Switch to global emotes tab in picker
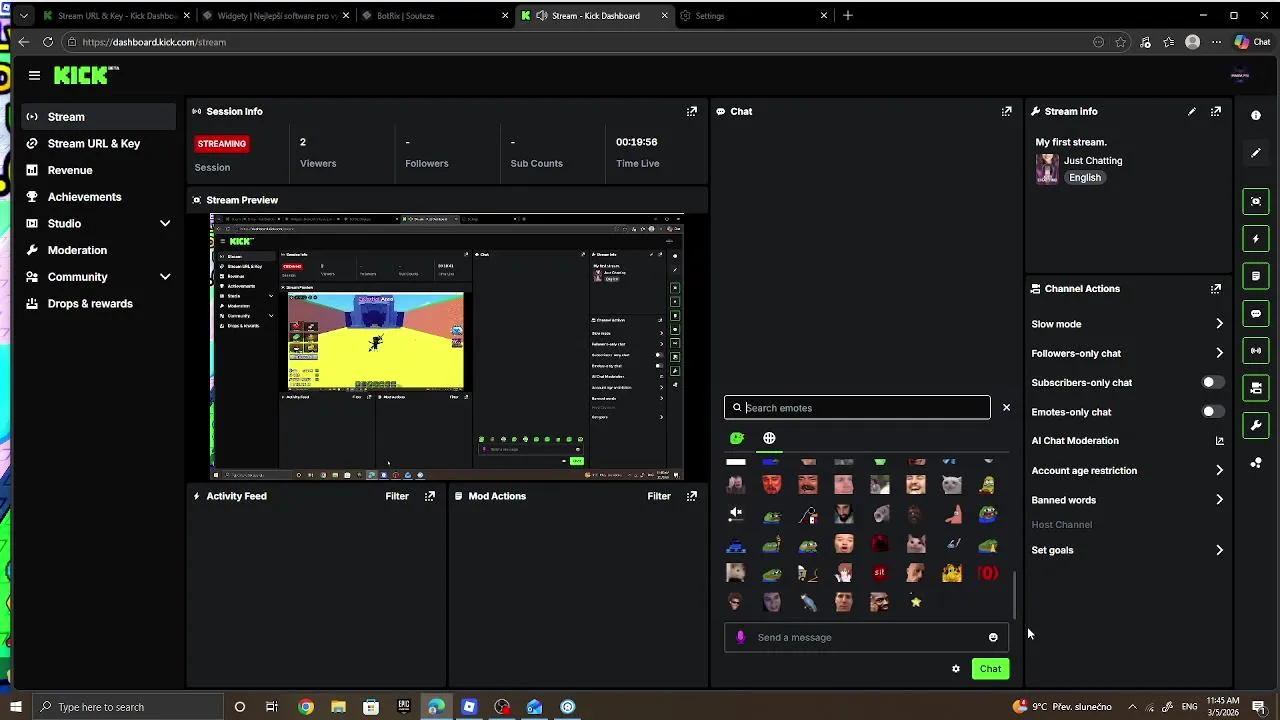Image resolution: width=1280 pixels, height=720 pixels. tap(769, 438)
